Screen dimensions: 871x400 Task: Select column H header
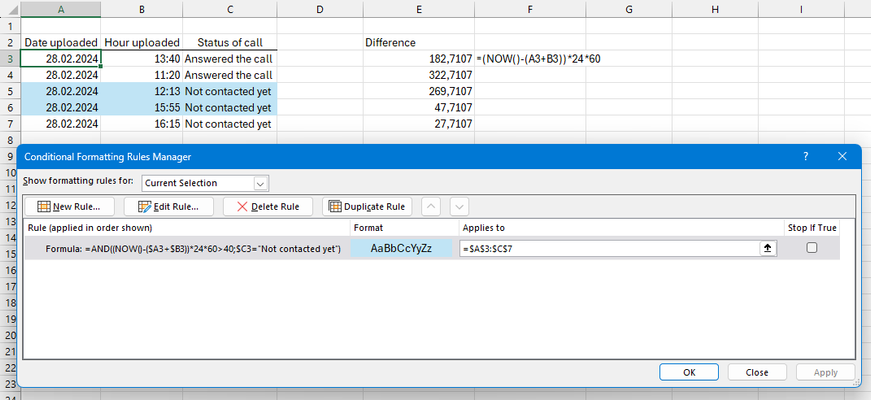pyautogui.click(x=715, y=9)
